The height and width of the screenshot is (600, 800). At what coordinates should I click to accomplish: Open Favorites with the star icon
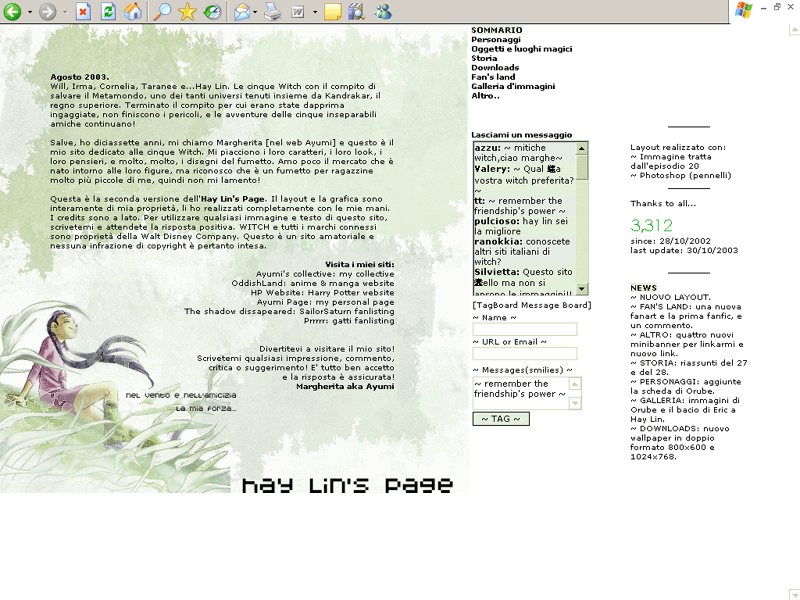pos(187,11)
